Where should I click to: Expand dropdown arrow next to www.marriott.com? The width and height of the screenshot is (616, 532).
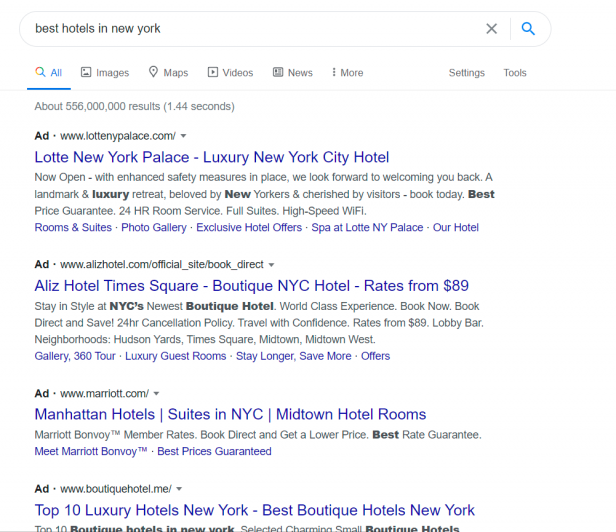[156, 394]
